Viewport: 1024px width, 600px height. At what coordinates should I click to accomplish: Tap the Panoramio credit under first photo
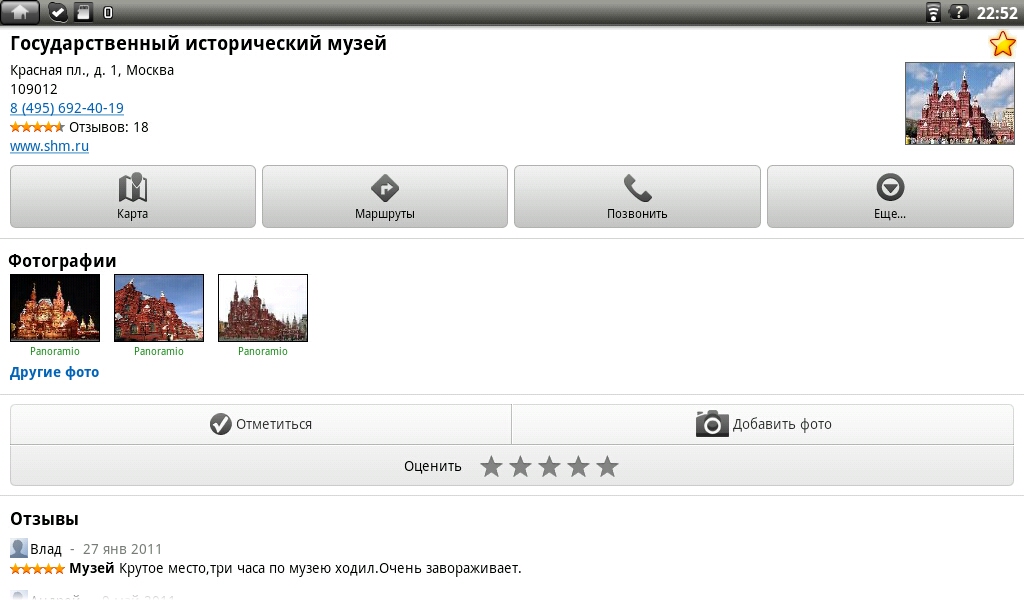(55, 351)
